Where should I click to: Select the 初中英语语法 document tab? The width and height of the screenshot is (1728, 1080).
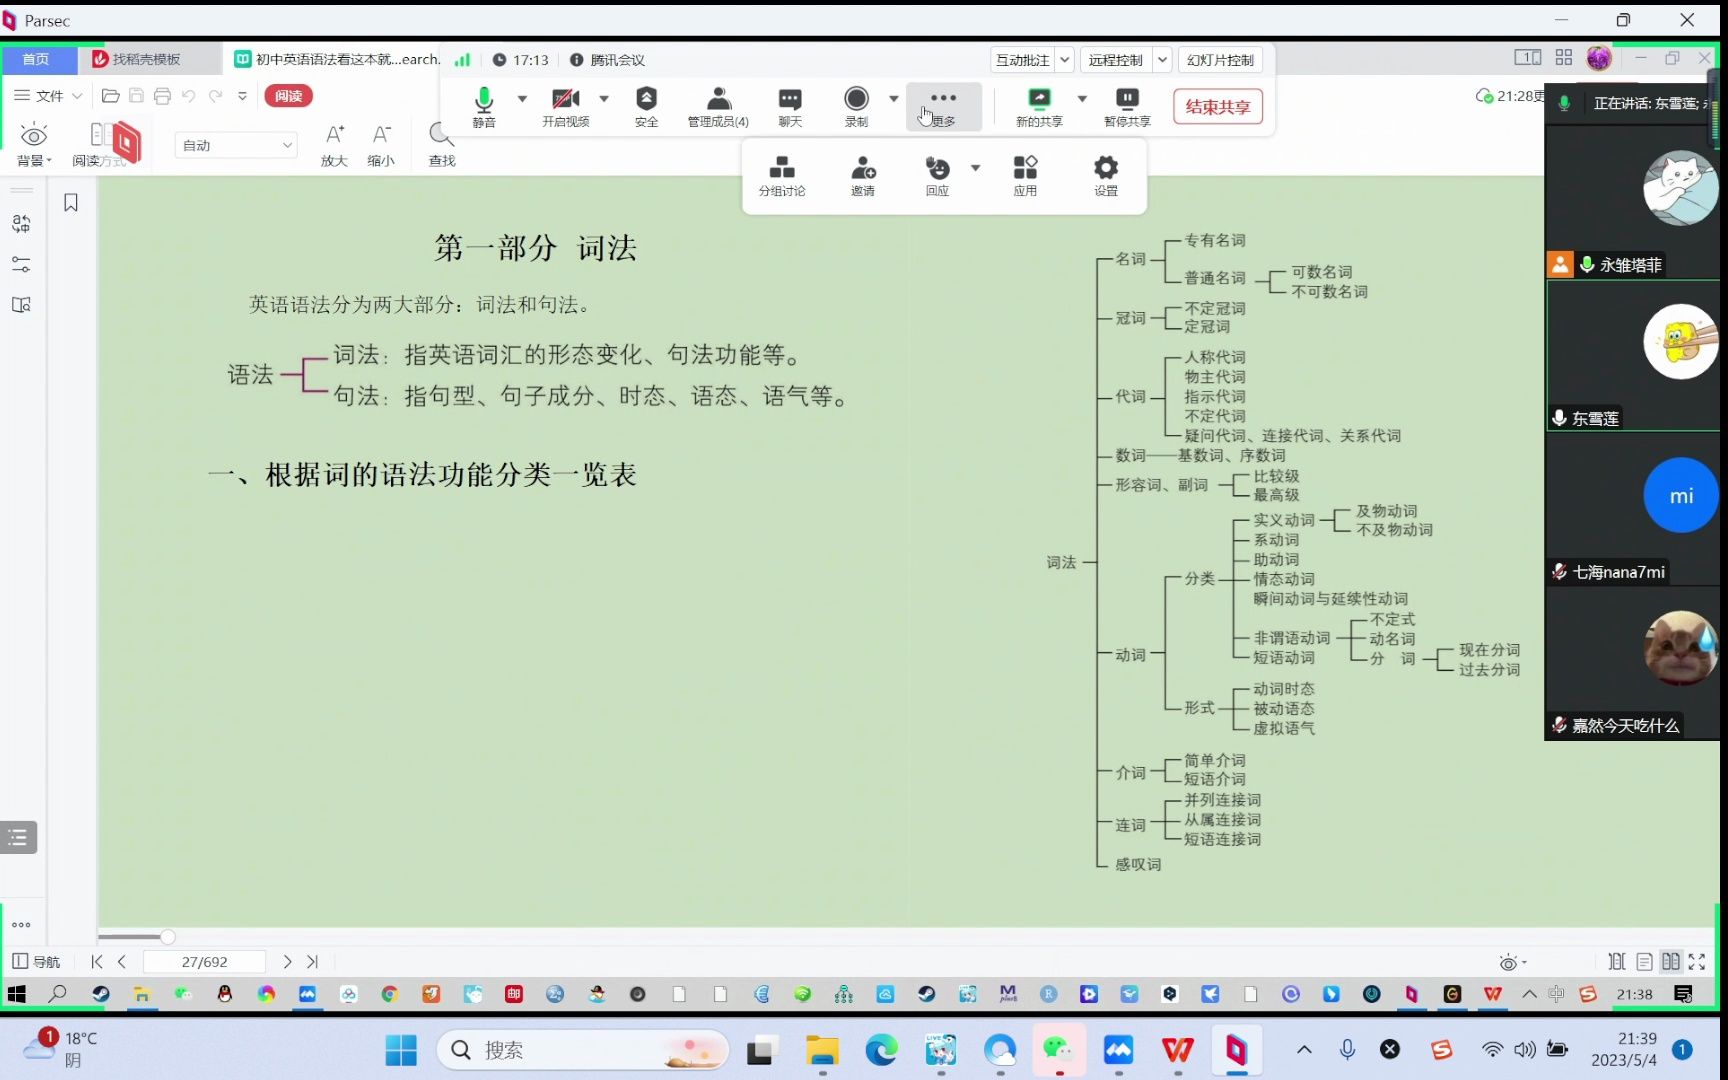[337, 59]
